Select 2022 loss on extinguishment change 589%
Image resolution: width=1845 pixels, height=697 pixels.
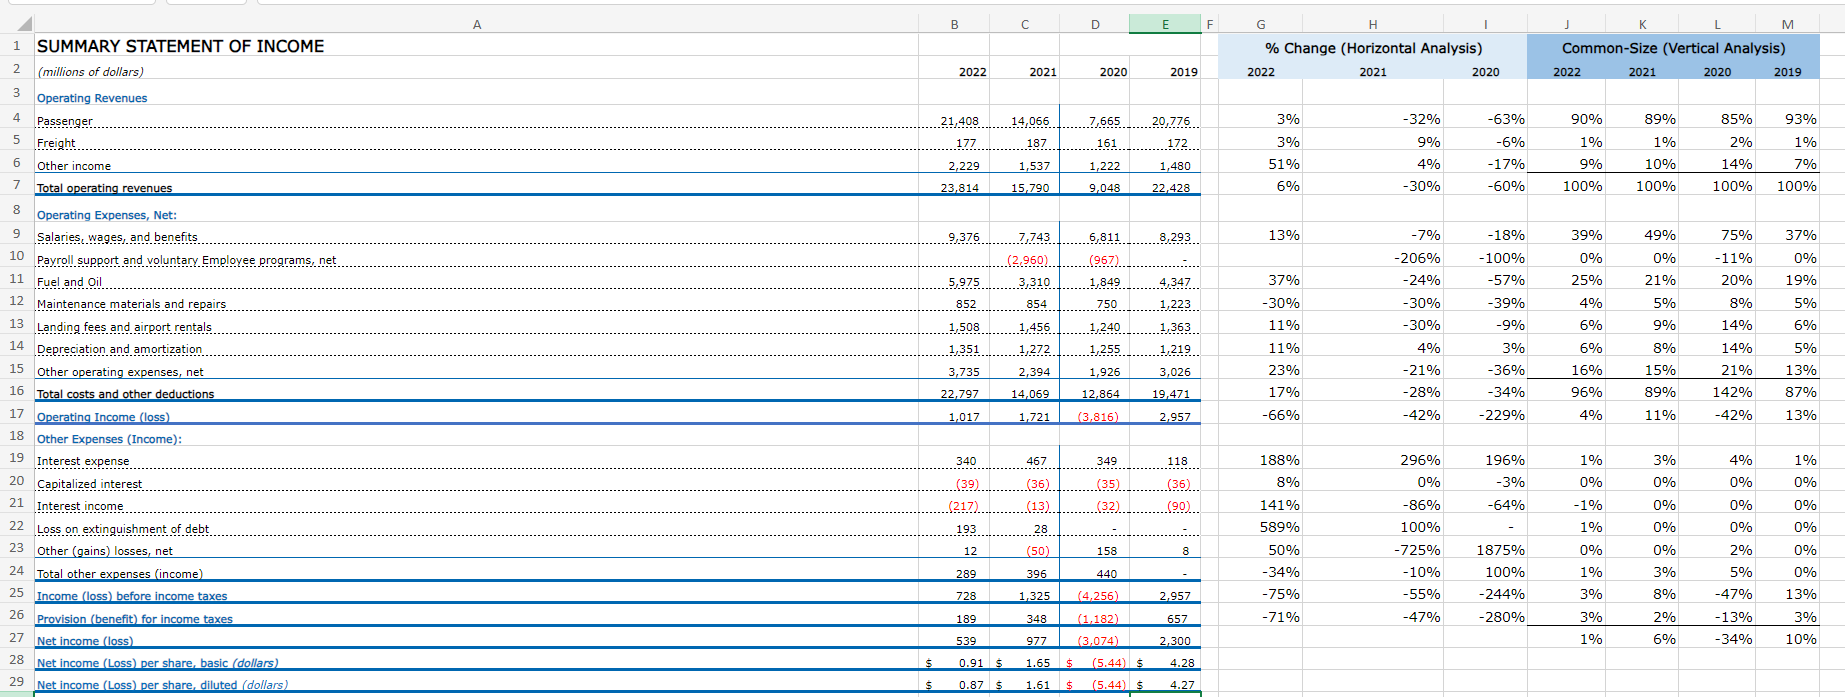click(x=1279, y=527)
